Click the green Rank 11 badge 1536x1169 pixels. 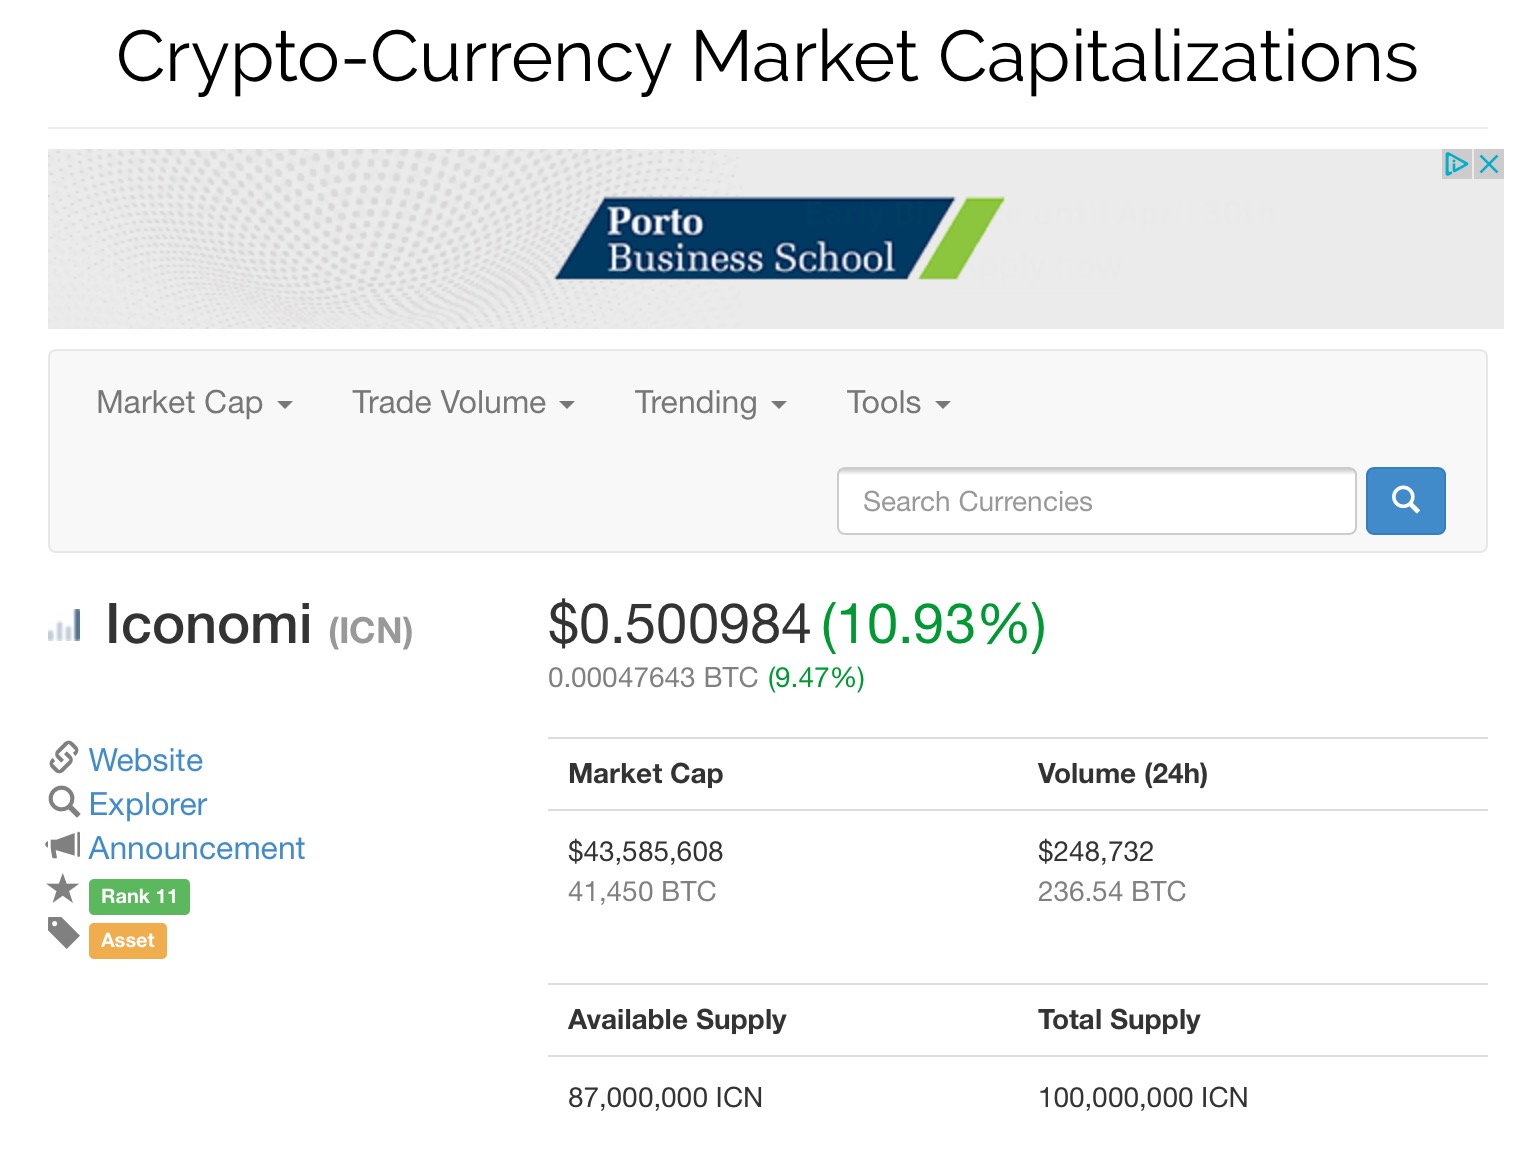click(x=139, y=896)
